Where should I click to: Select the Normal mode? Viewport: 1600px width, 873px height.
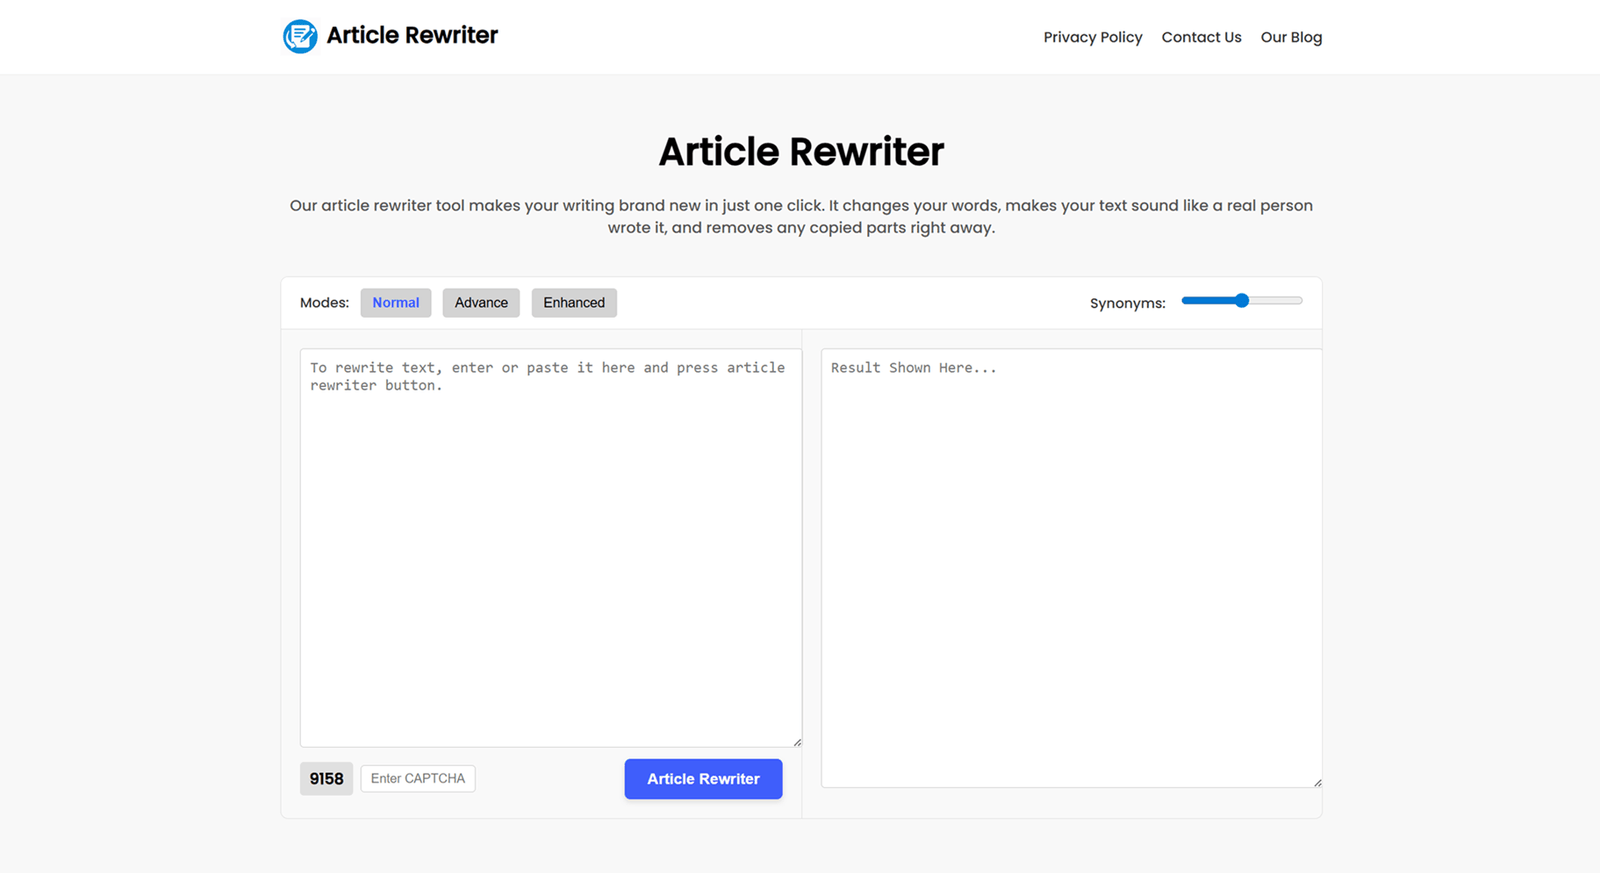(396, 303)
